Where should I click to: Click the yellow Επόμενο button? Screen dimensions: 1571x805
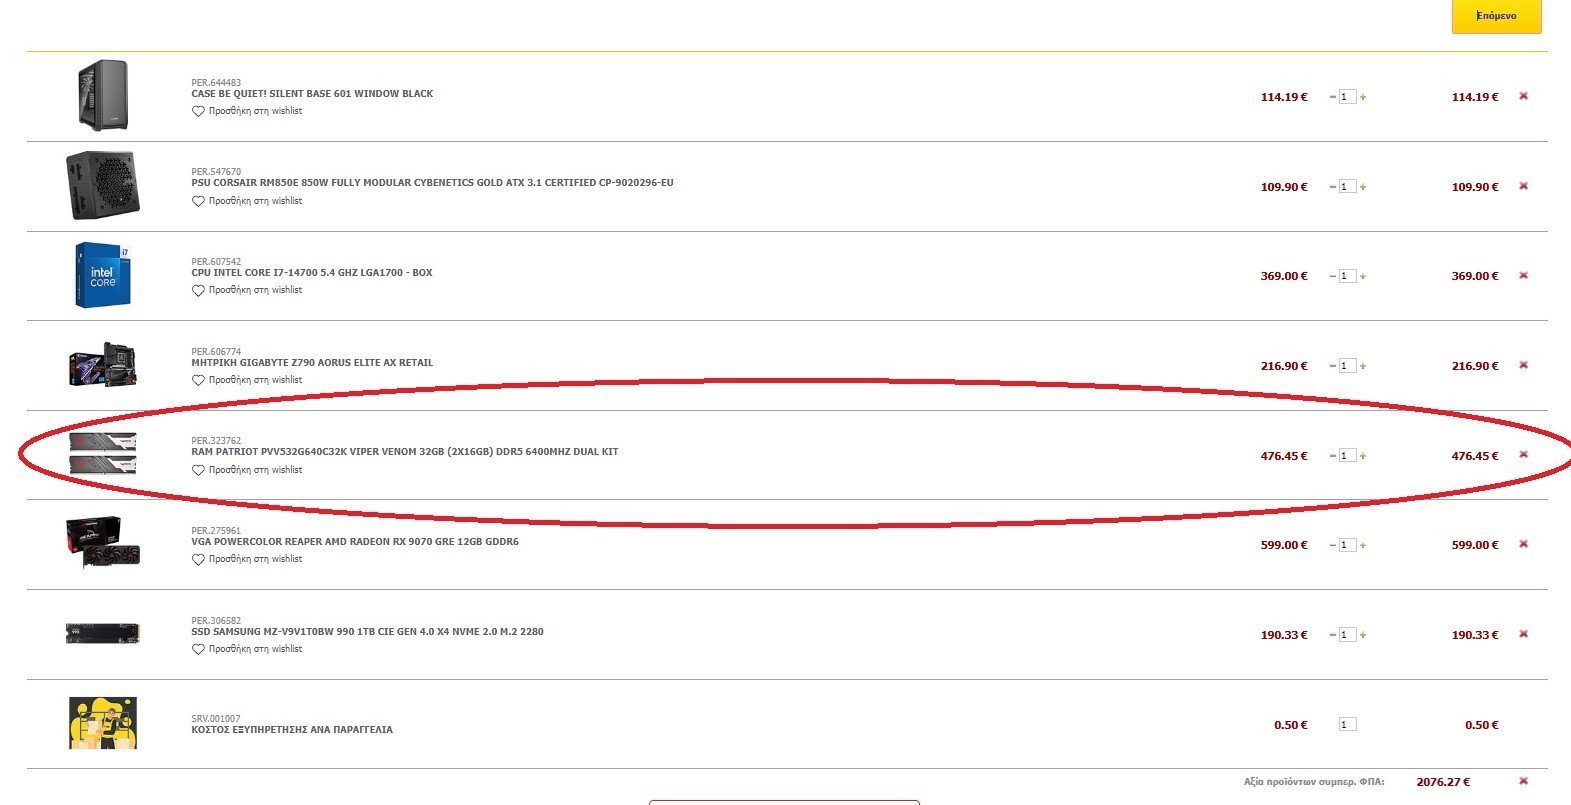[x=1496, y=16]
